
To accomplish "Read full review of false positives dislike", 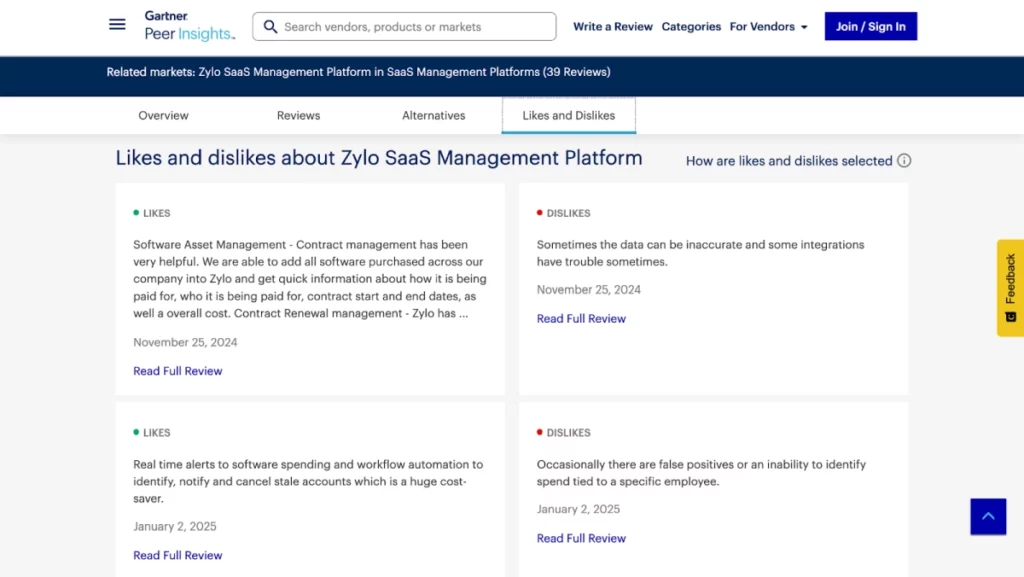I will (581, 538).
